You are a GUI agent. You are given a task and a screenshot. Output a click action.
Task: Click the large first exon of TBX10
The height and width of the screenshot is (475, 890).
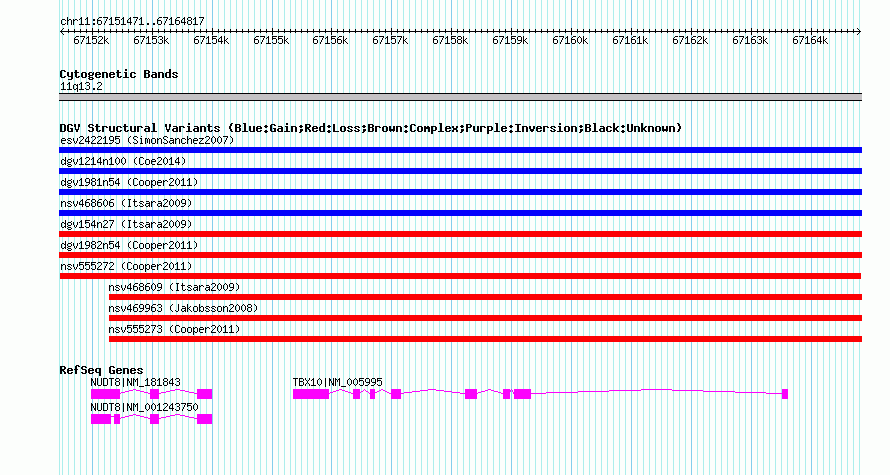point(311,394)
